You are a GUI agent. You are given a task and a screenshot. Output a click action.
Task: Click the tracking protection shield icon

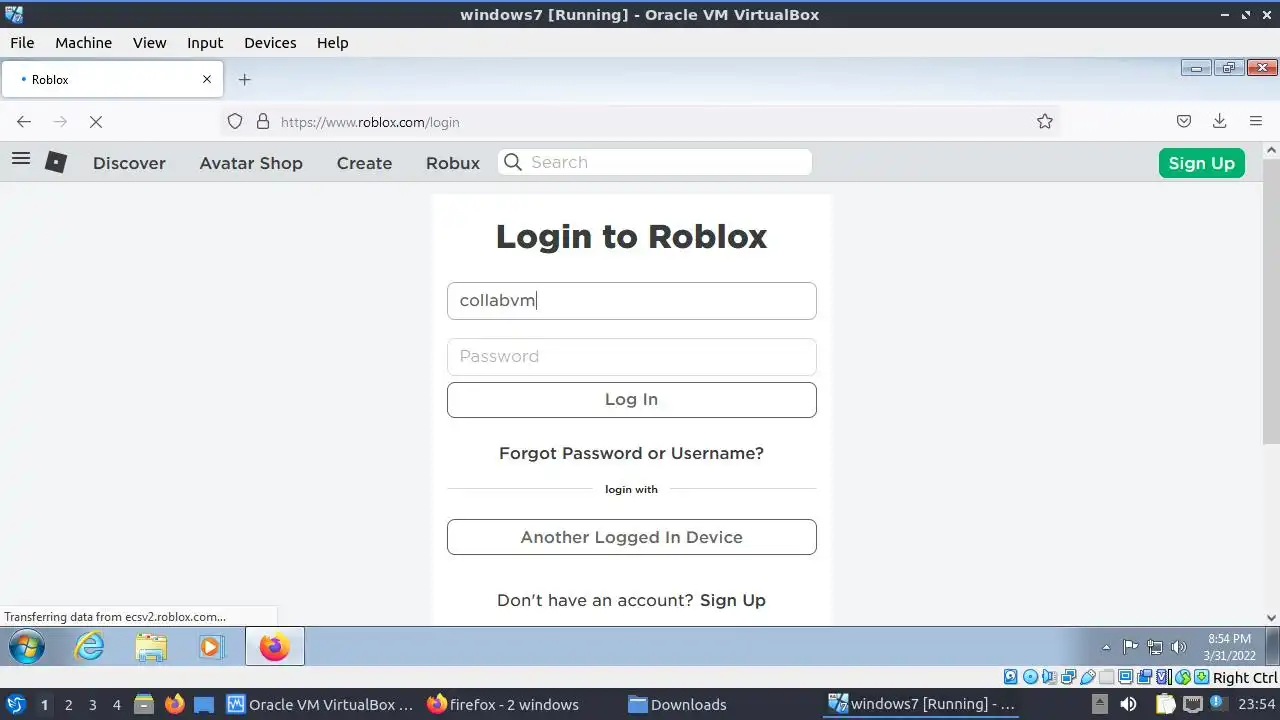235,121
